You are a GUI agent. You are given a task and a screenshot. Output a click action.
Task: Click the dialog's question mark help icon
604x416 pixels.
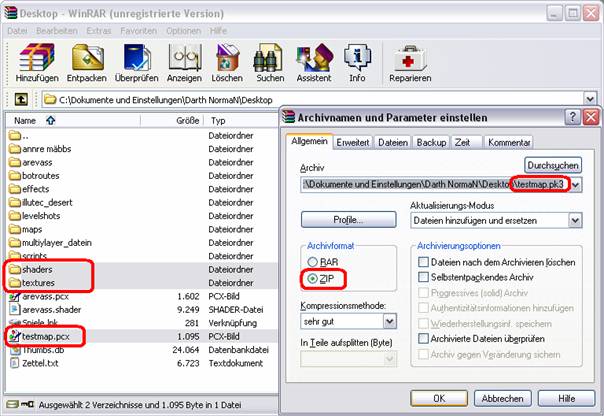572,116
